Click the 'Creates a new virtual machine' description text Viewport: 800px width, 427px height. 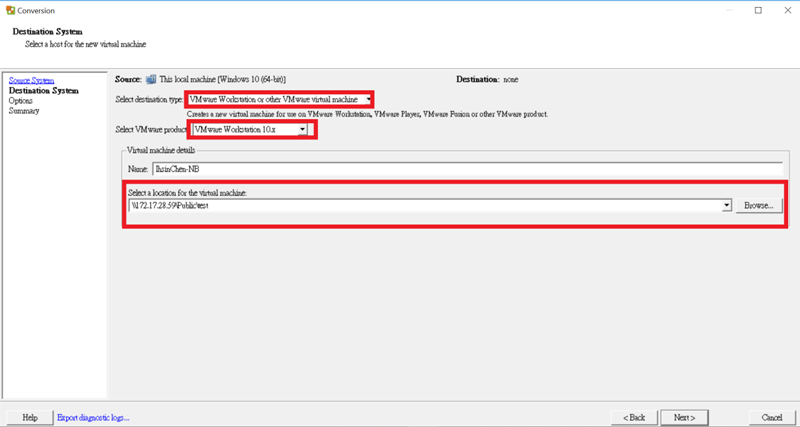pos(367,115)
